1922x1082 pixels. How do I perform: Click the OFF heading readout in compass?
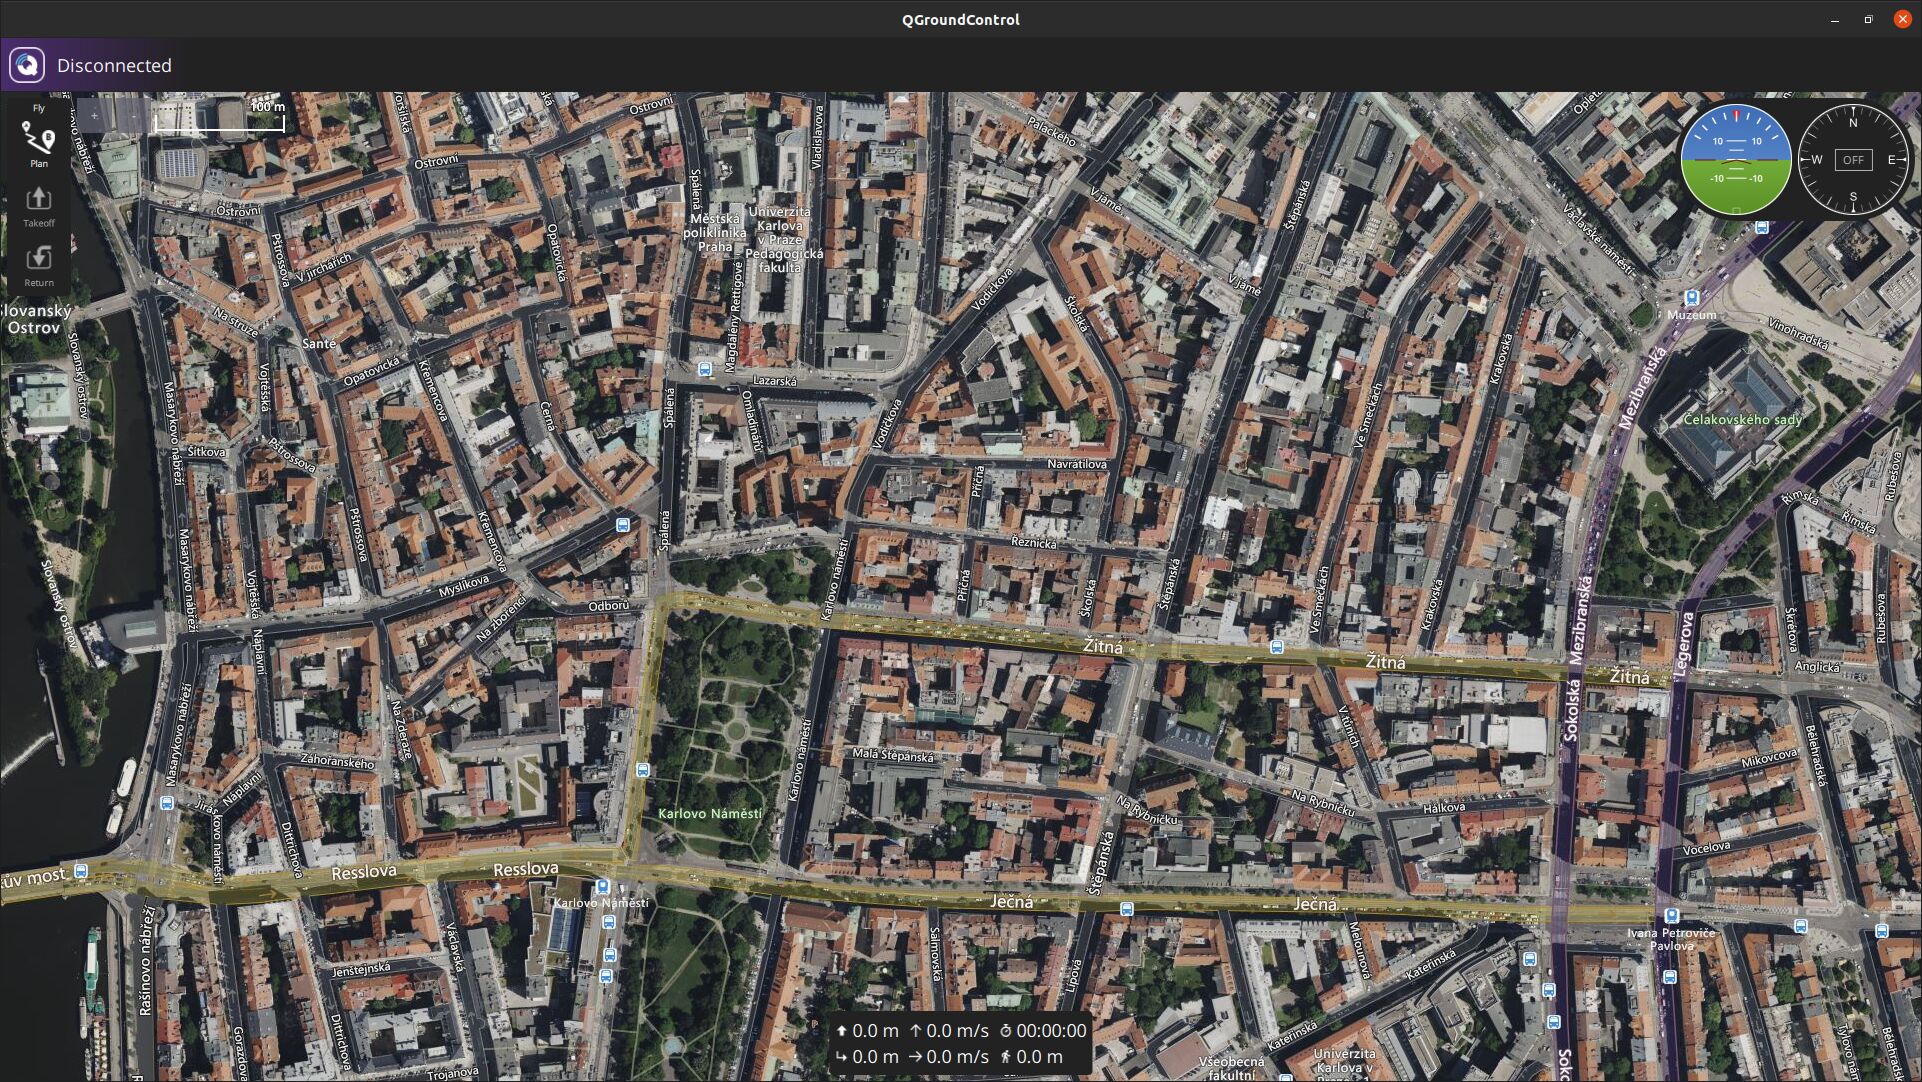[x=1853, y=160]
